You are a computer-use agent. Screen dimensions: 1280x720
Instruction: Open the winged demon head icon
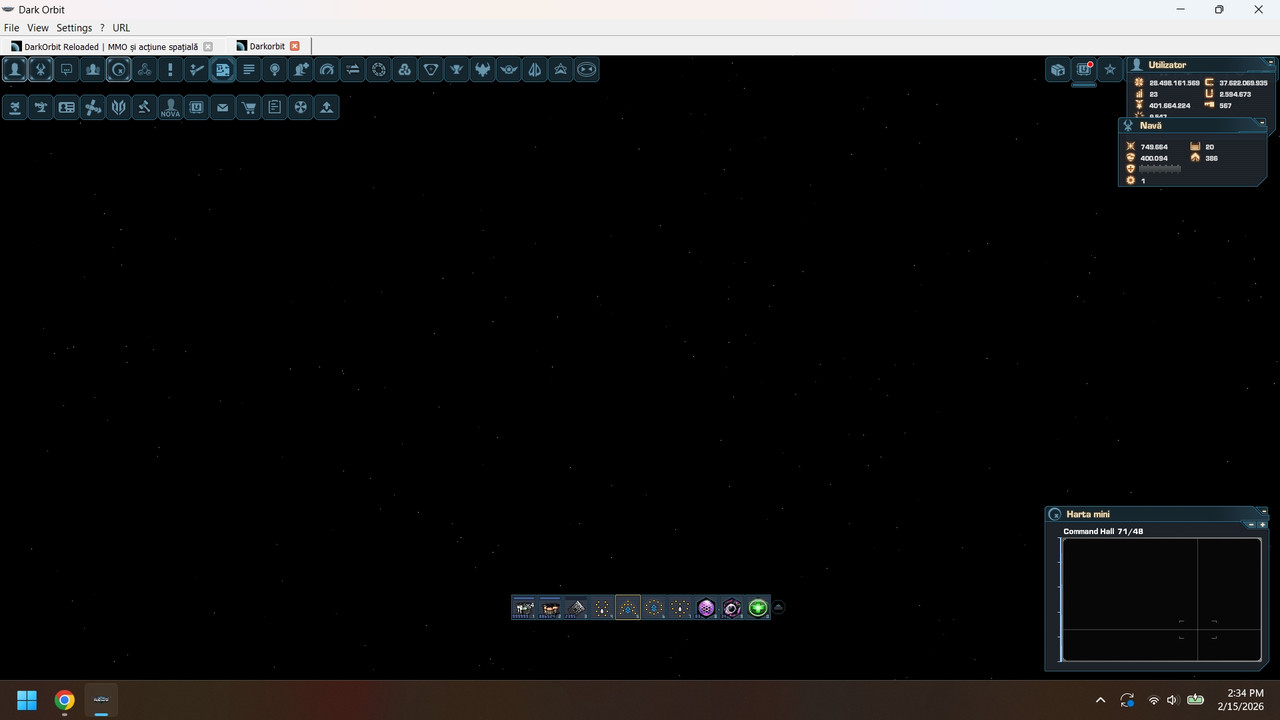pyautogui.click(x=483, y=69)
